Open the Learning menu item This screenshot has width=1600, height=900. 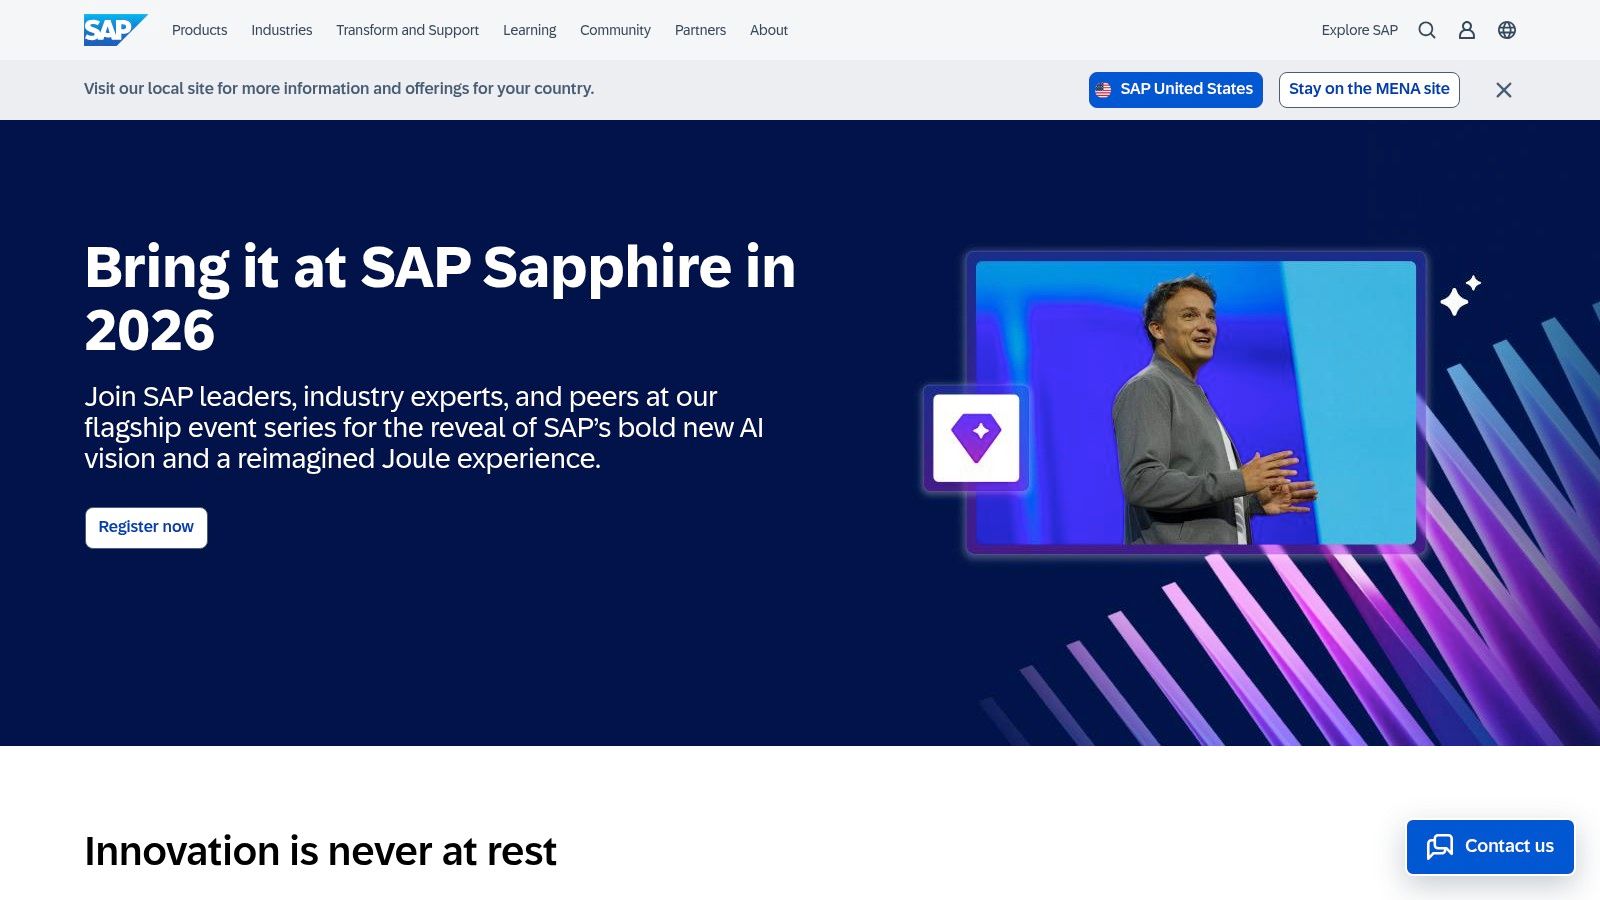529,30
